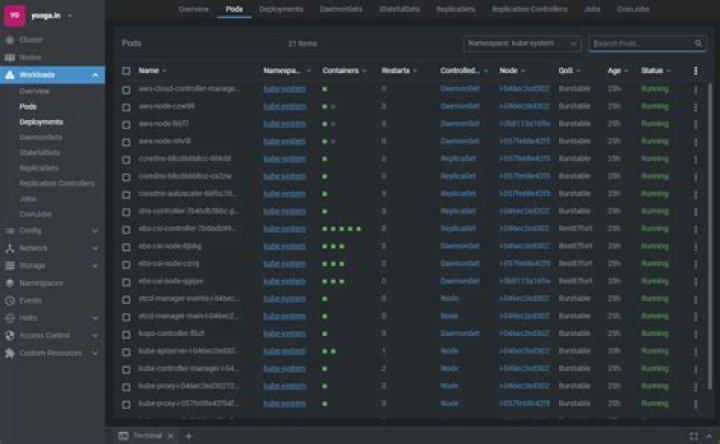Collapse the Workloads section chevron
The height and width of the screenshot is (444, 720).
pos(95,75)
